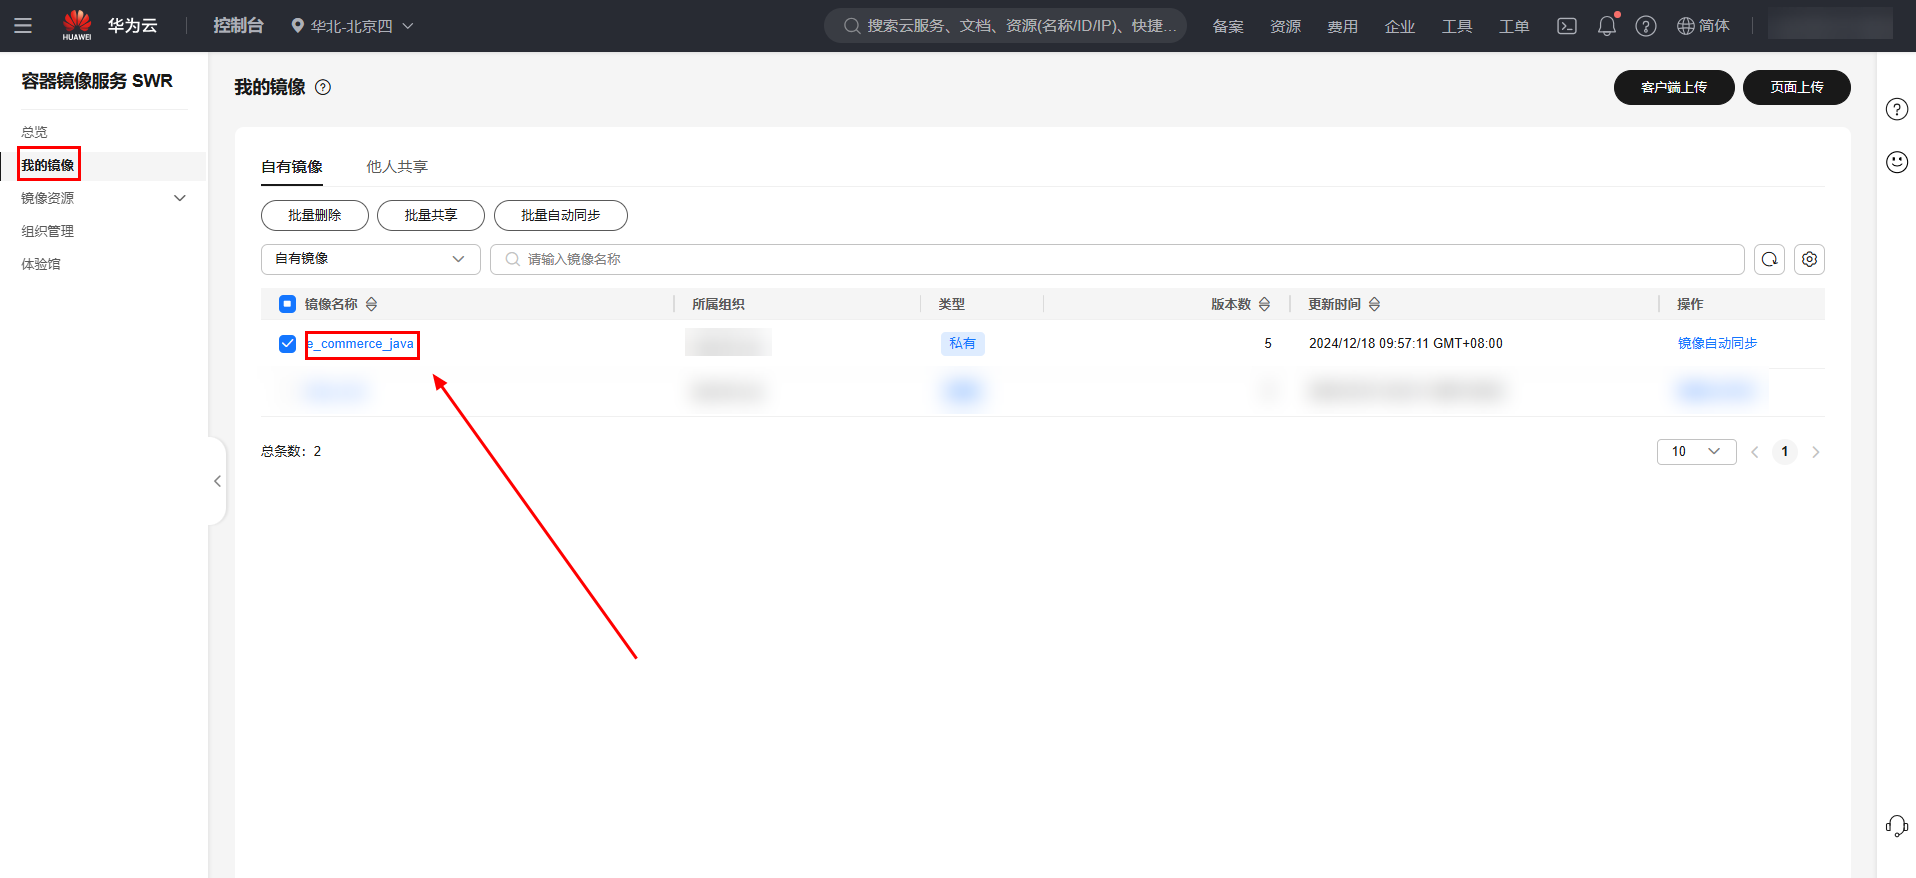Open the CloudShell terminal icon
The height and width of the screenshot is (878, 1916).
1567,26
